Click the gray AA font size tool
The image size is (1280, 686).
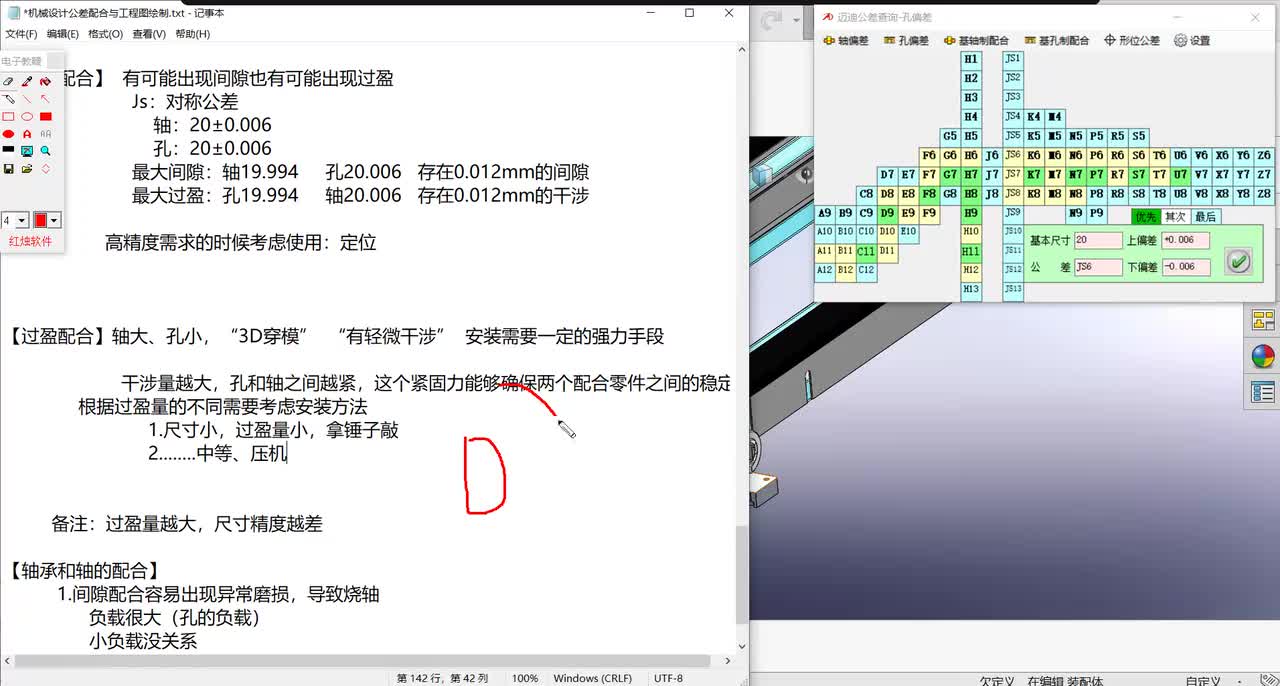(45, 134)
